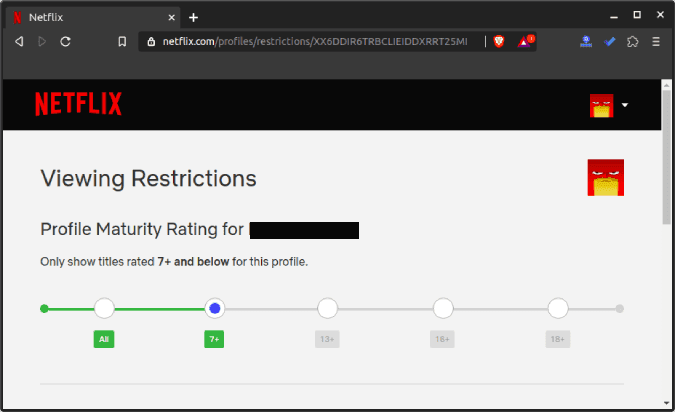
Task: Open the Extensions puzzle piece menu
Action: pos(632,41)
